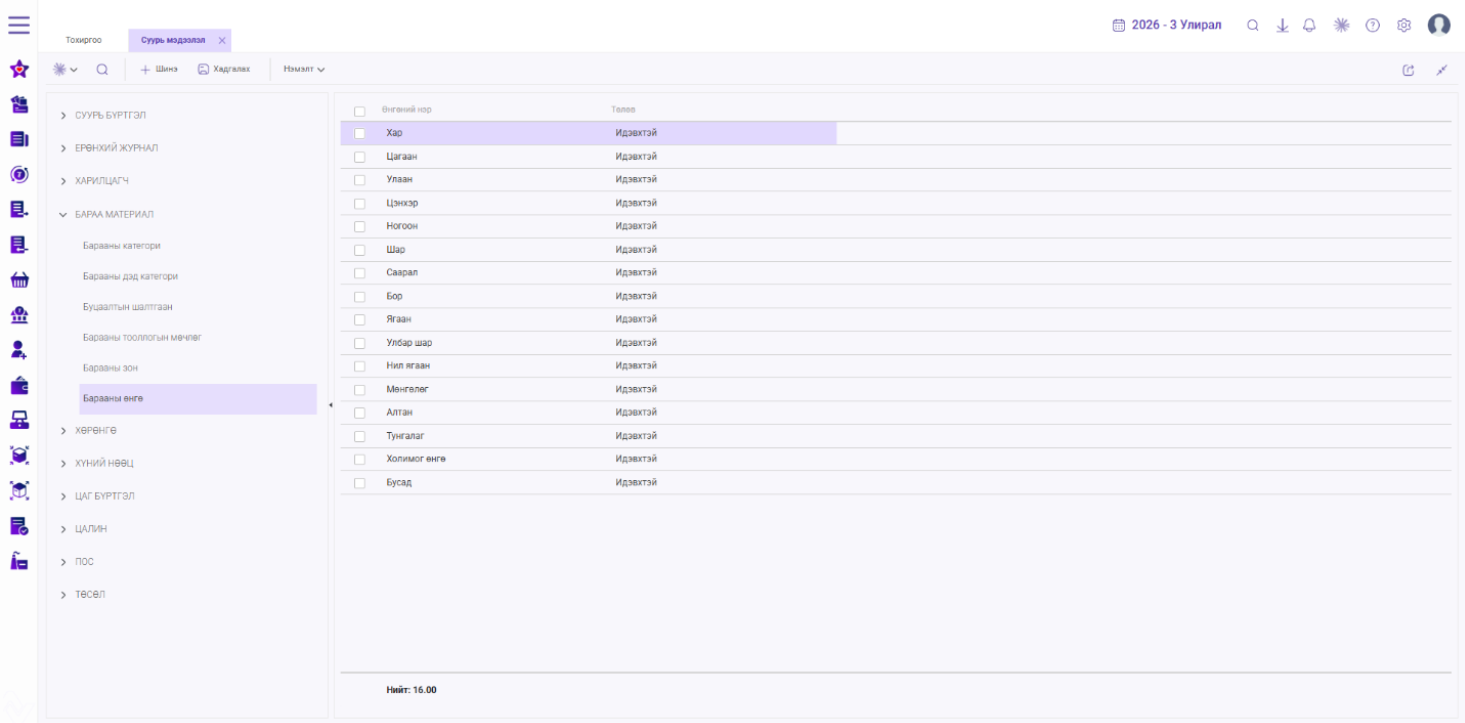Click the download arrow icon in header
The image size is (1465, 723).
click(x=1282, y=26)
